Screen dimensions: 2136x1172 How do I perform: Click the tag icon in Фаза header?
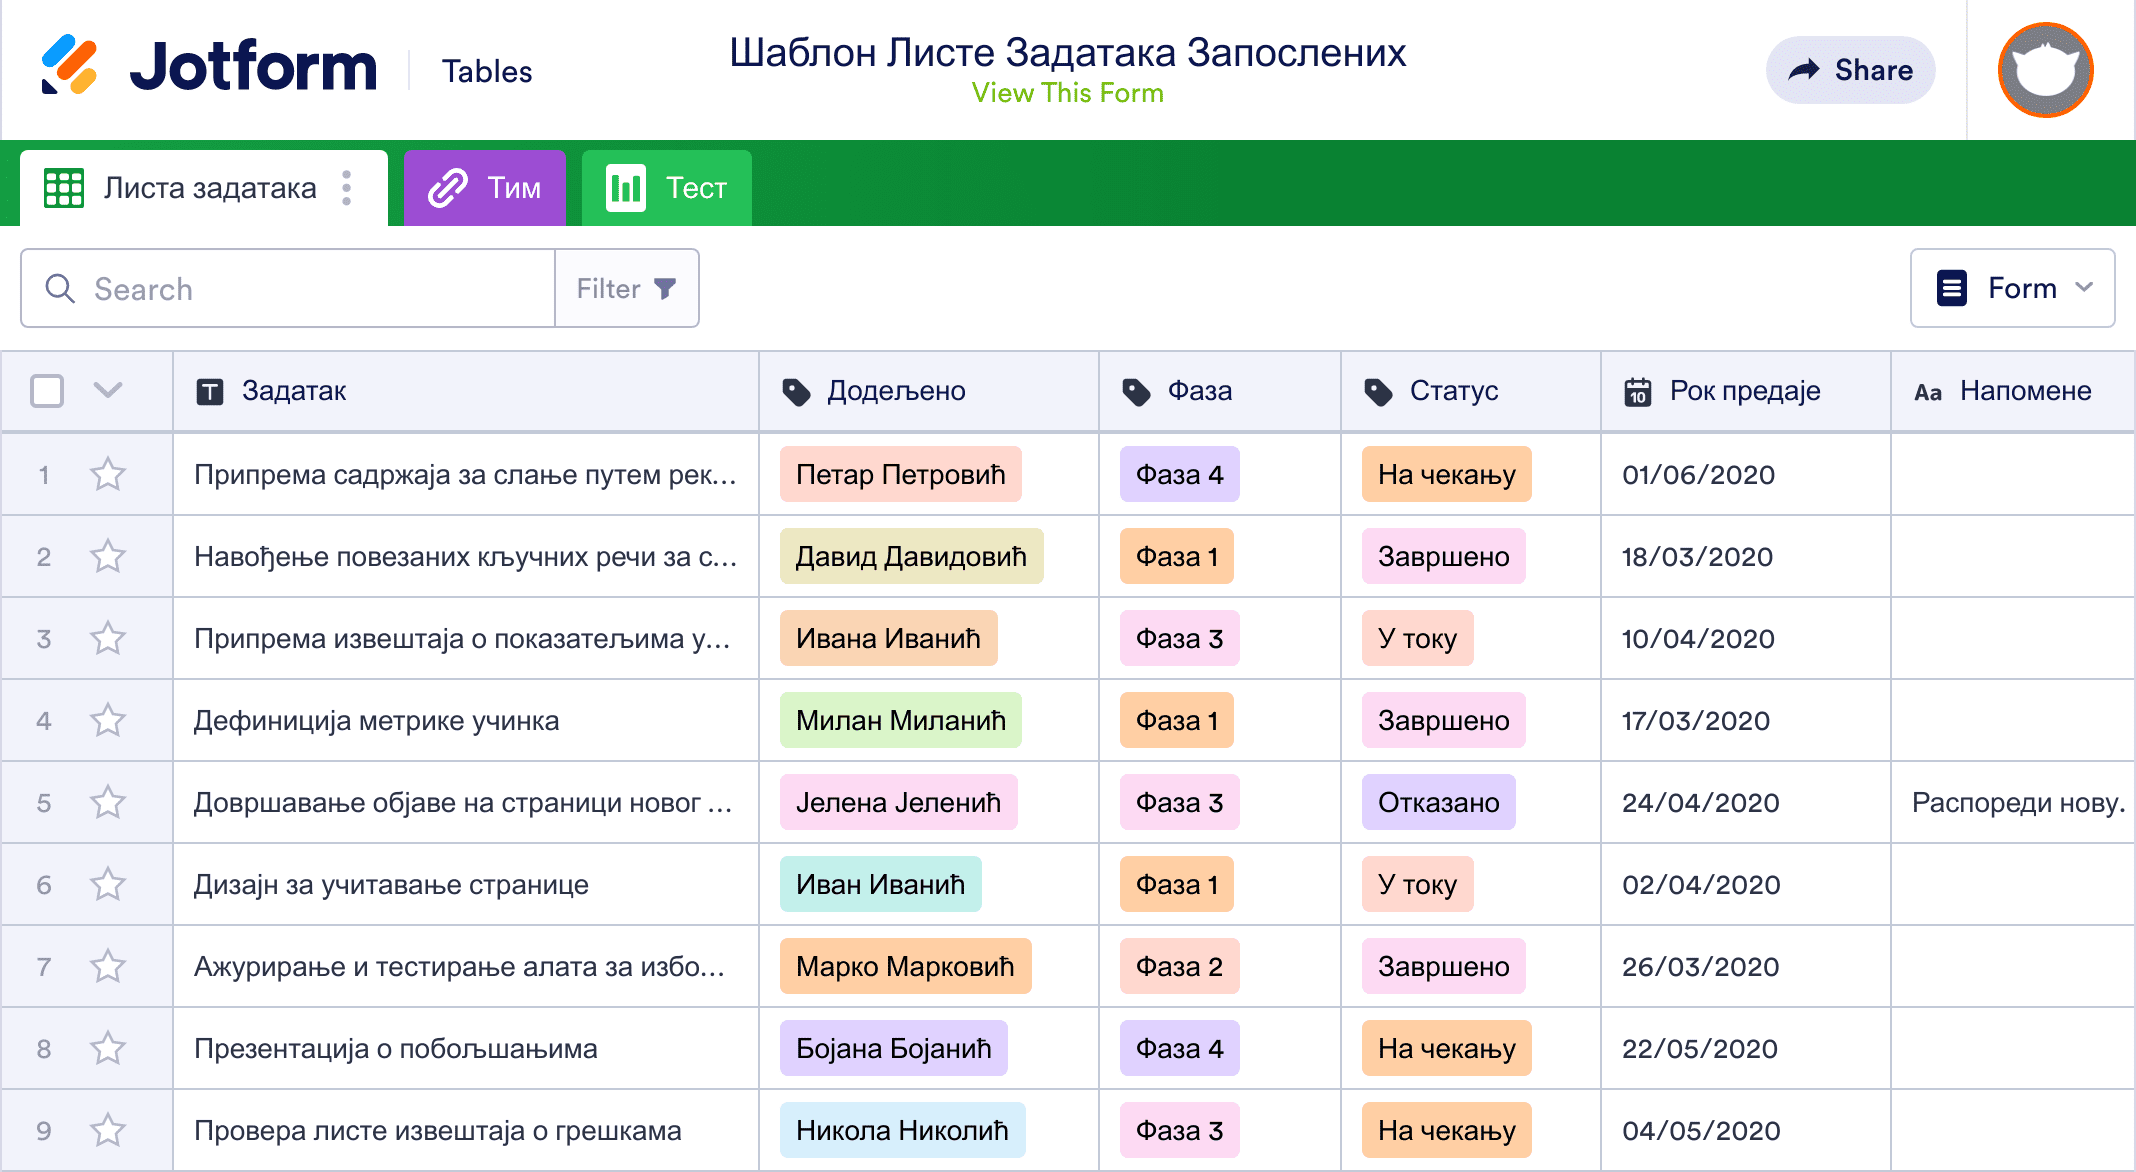(x=1136, y=392)
